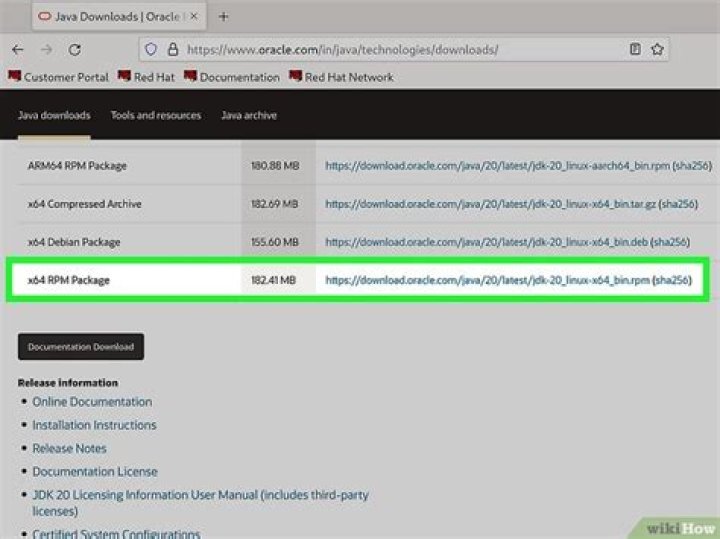Viewport: 720px width, 539px height.
Task: Open the Installation Instructions link
Action: click(94, 425)
